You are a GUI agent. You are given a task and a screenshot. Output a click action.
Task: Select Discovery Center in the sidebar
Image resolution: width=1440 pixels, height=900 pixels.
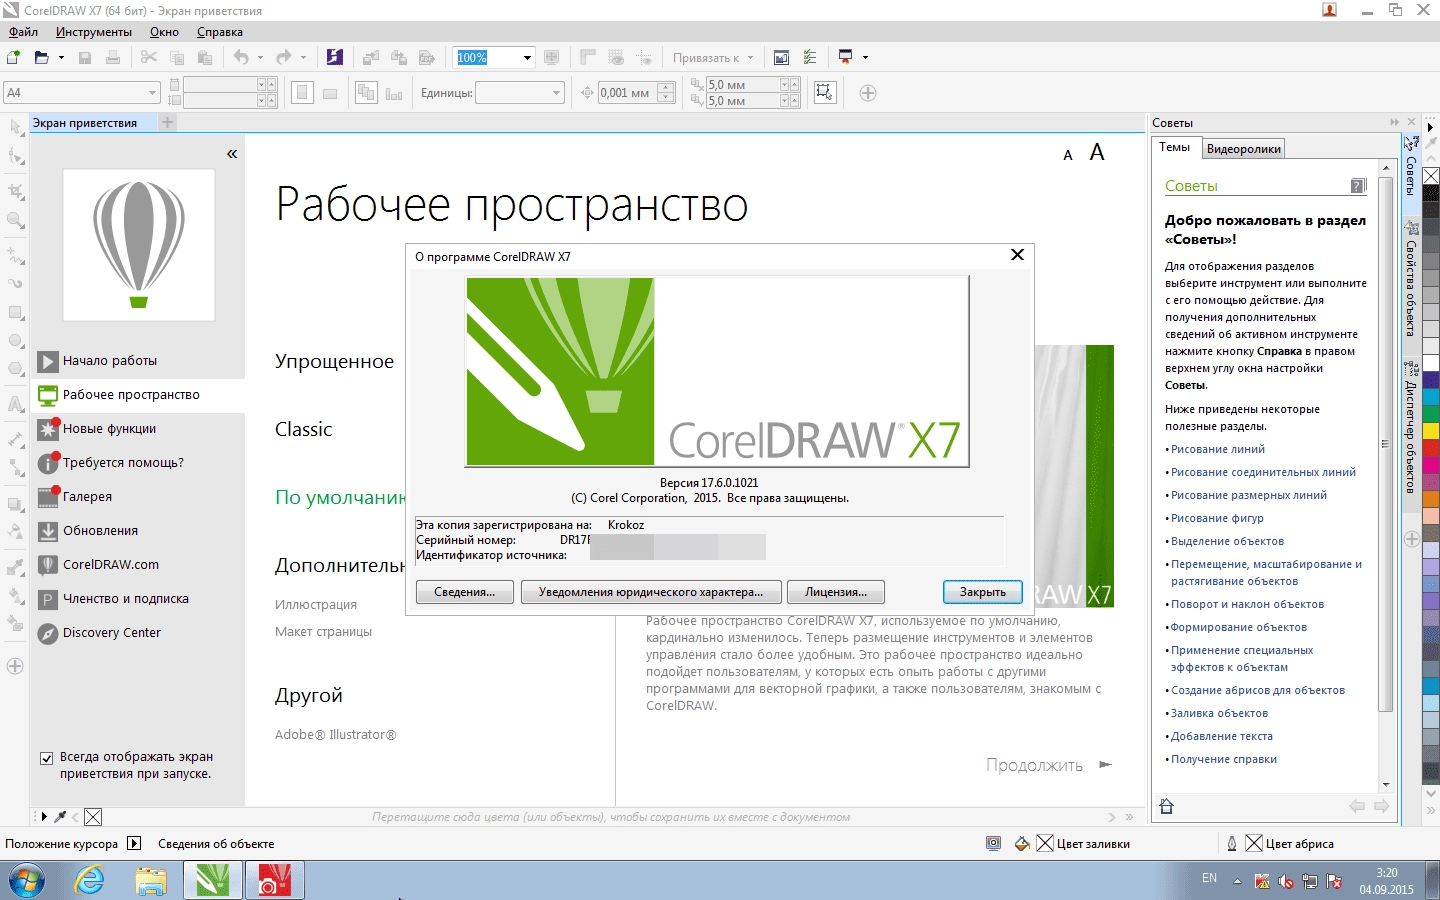pos(138,633)
